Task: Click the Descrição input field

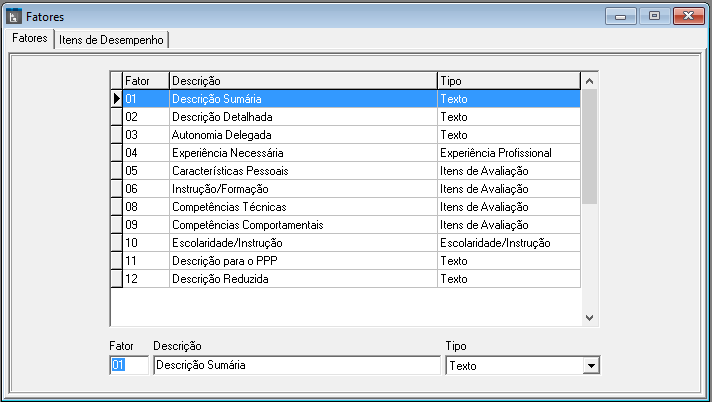Action: 297,365
